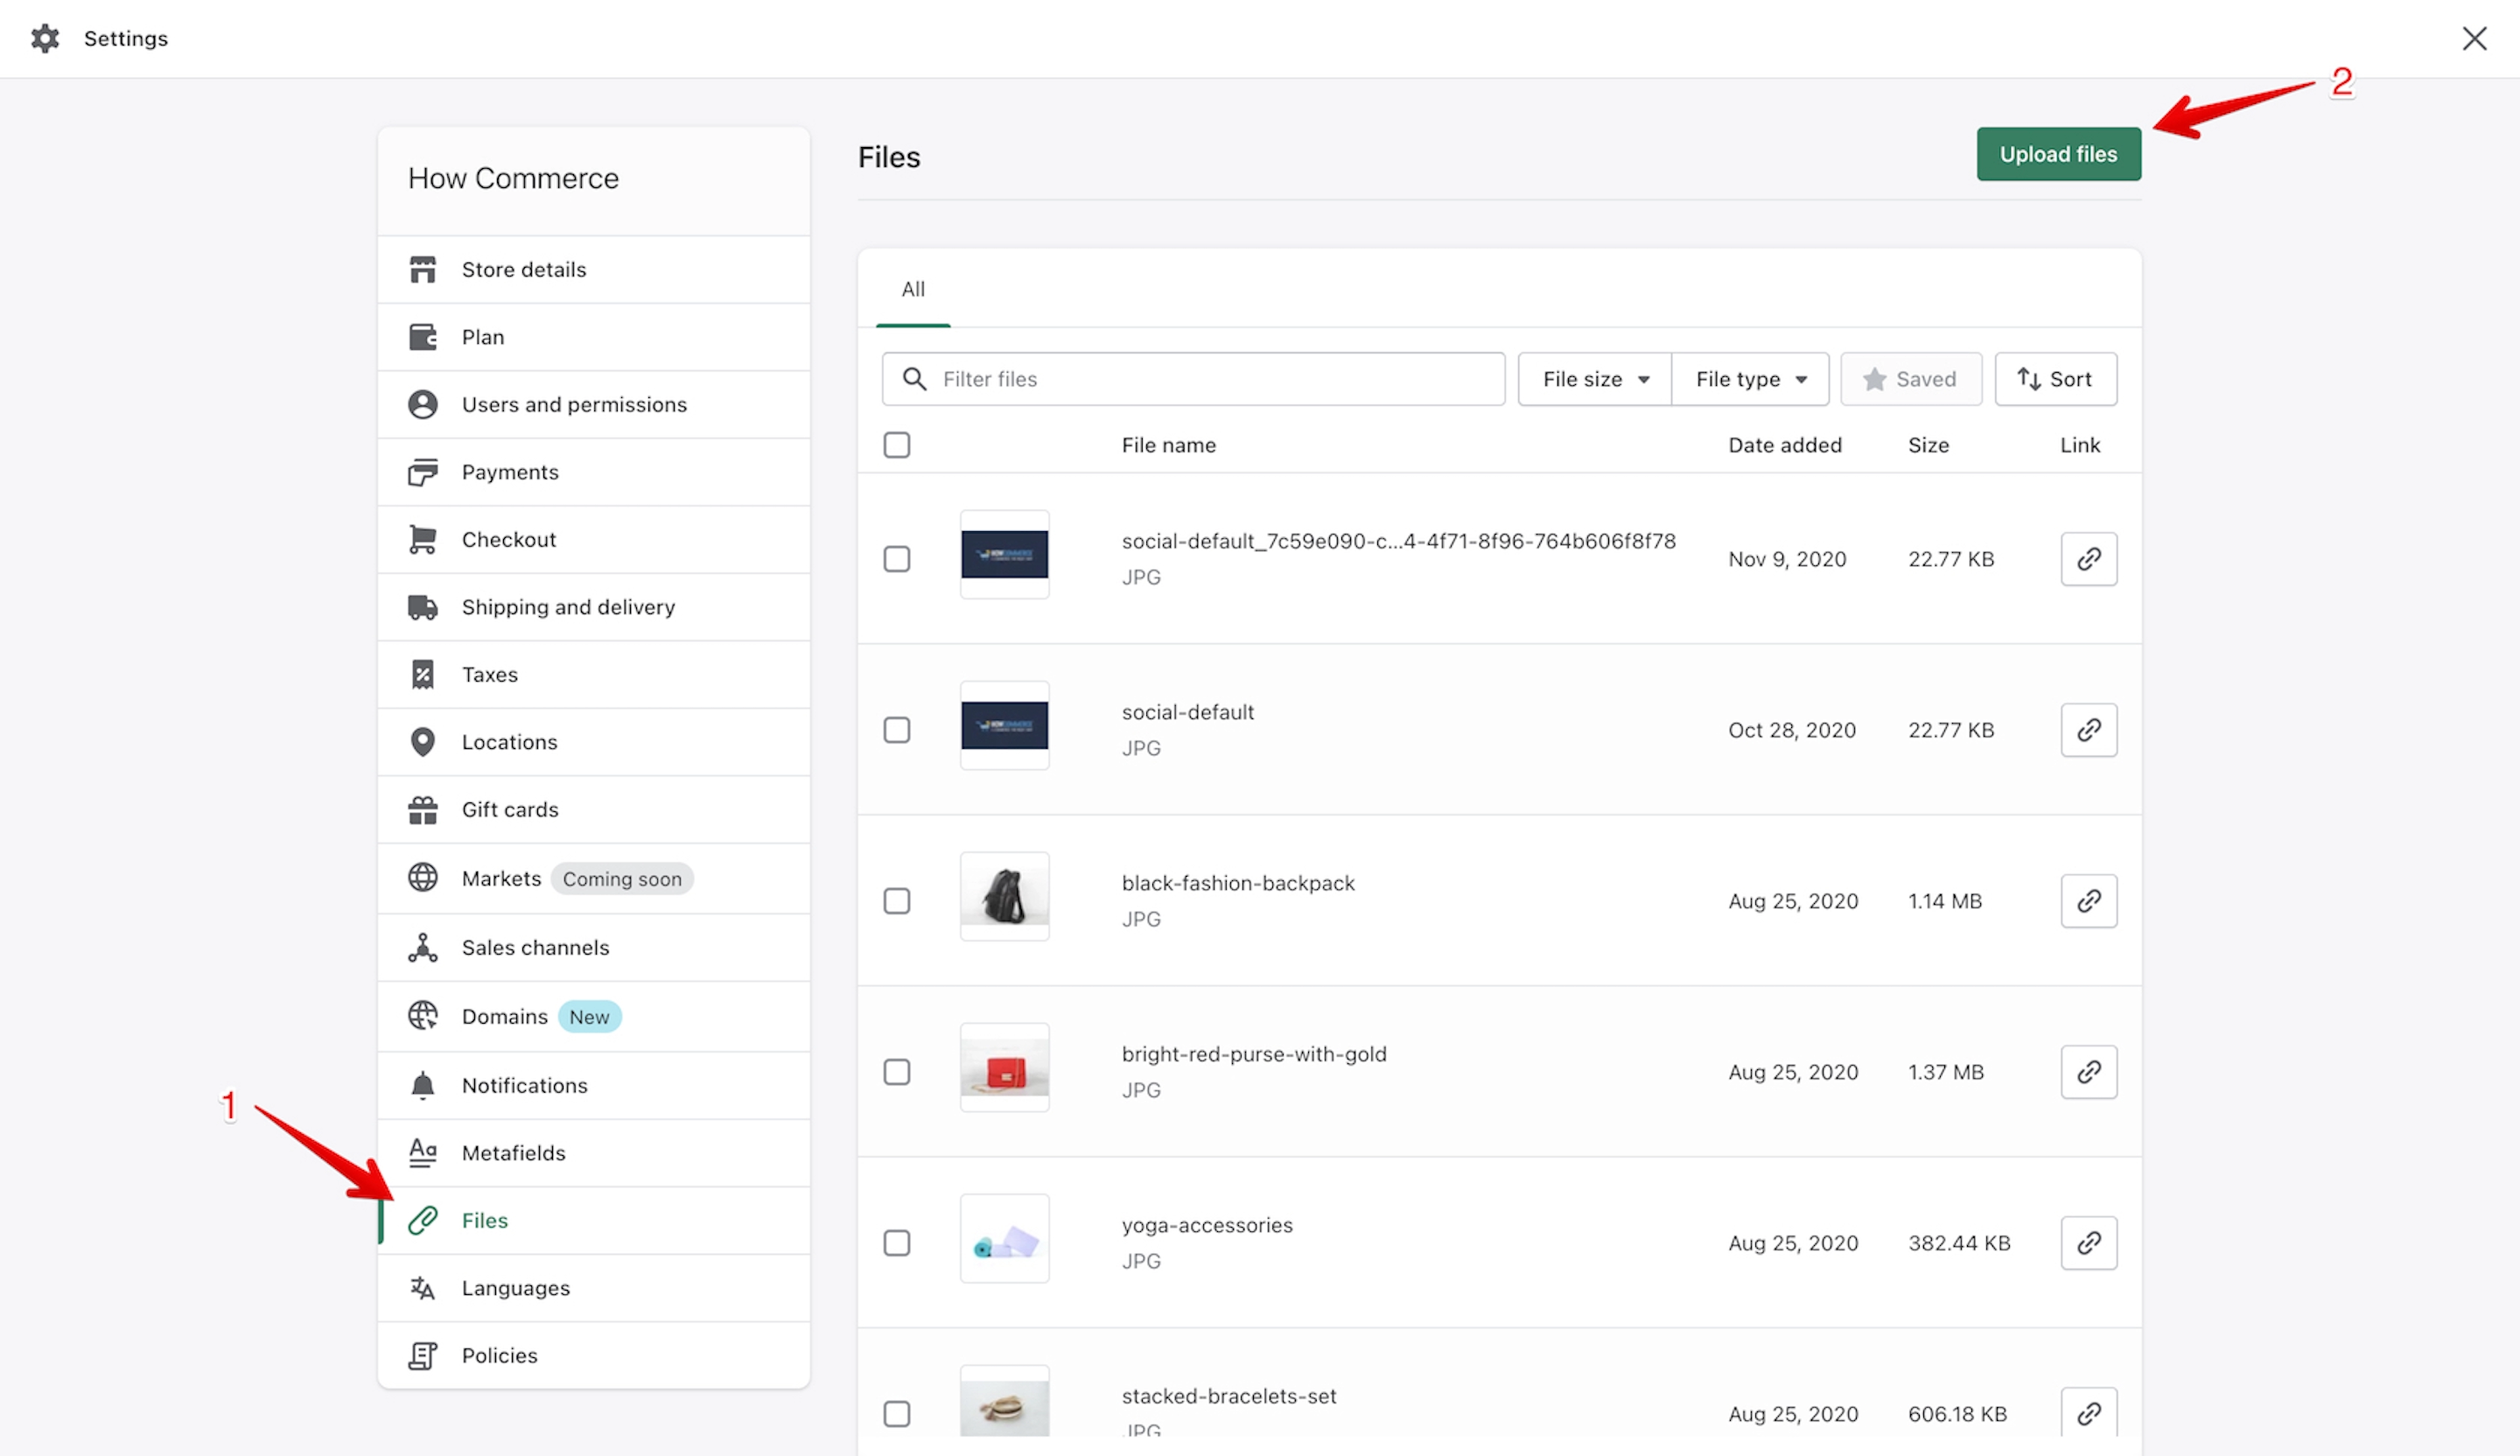2520x1456 pixels.
Task: Click the Saved star button
Action: point(1911,379)
